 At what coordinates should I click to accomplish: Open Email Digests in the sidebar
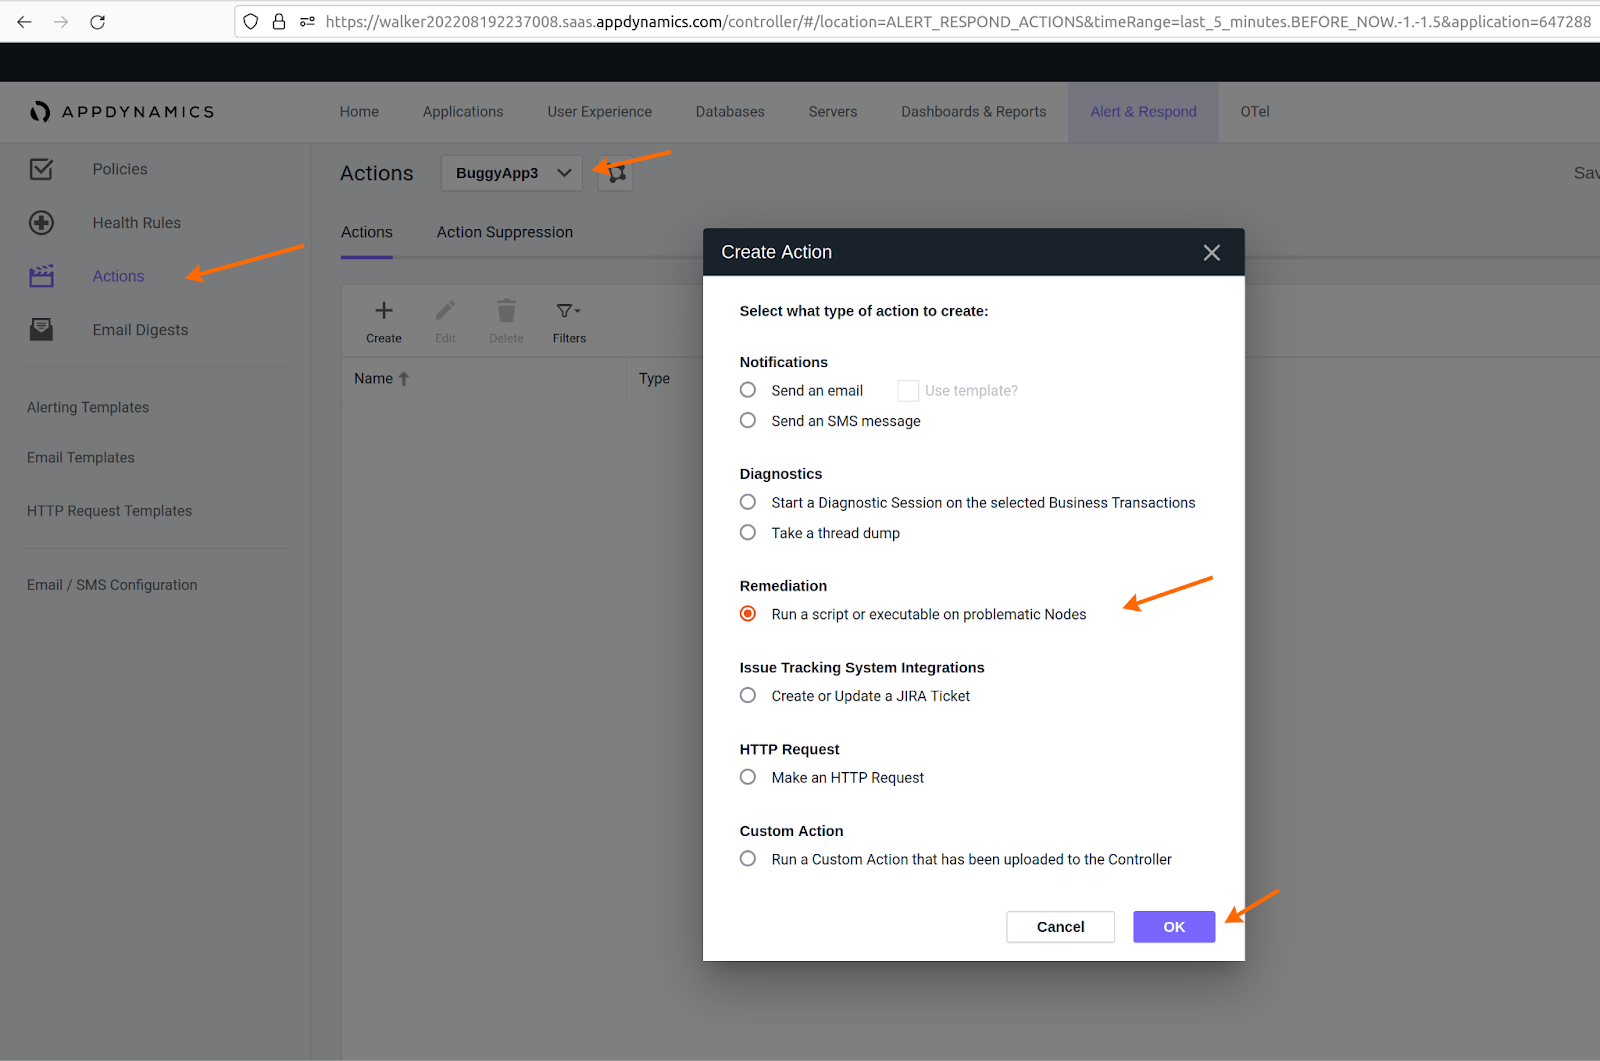[x=141, y=330]
